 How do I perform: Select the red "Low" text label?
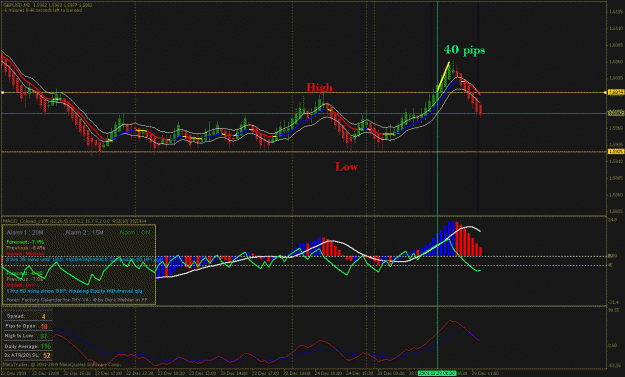pos(346,167)
